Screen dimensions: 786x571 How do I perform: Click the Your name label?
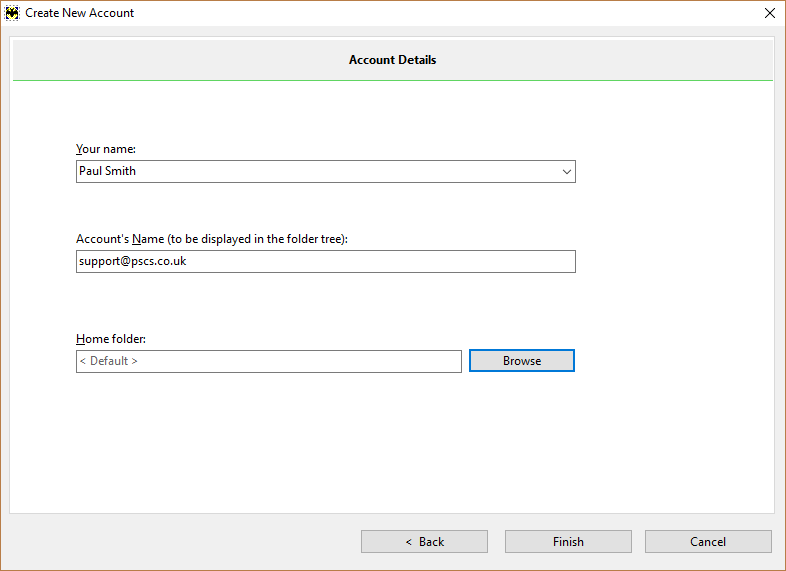pos(106,149)
